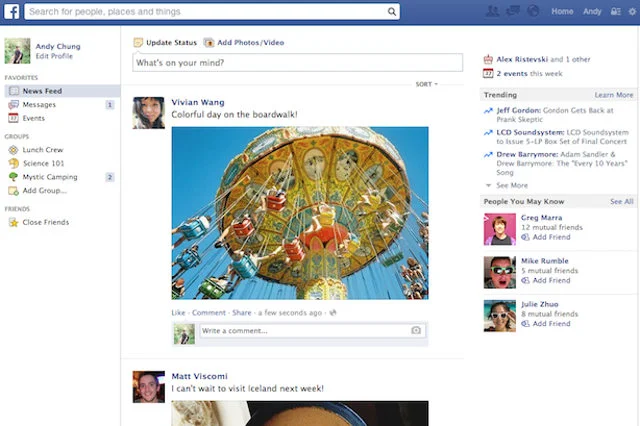Like Vivian Wang's post
Screen dimensions: 640x426
click(x=178, y=313)
